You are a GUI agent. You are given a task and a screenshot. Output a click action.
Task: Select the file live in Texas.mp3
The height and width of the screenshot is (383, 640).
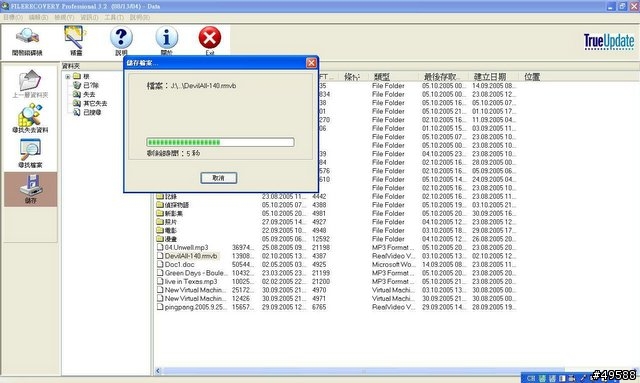[187, 282]
